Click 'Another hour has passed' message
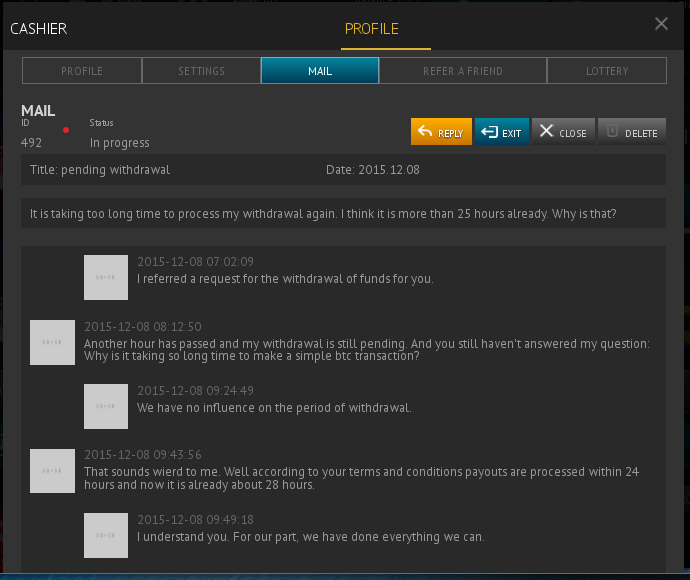The image size is (690, 580). click(x=367, y=350)
